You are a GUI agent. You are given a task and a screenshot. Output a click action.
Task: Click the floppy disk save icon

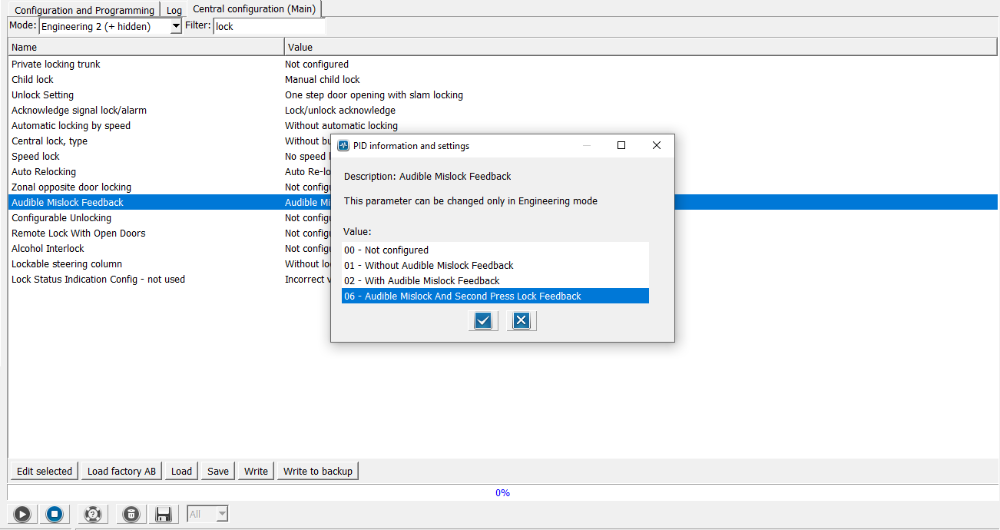164,514
